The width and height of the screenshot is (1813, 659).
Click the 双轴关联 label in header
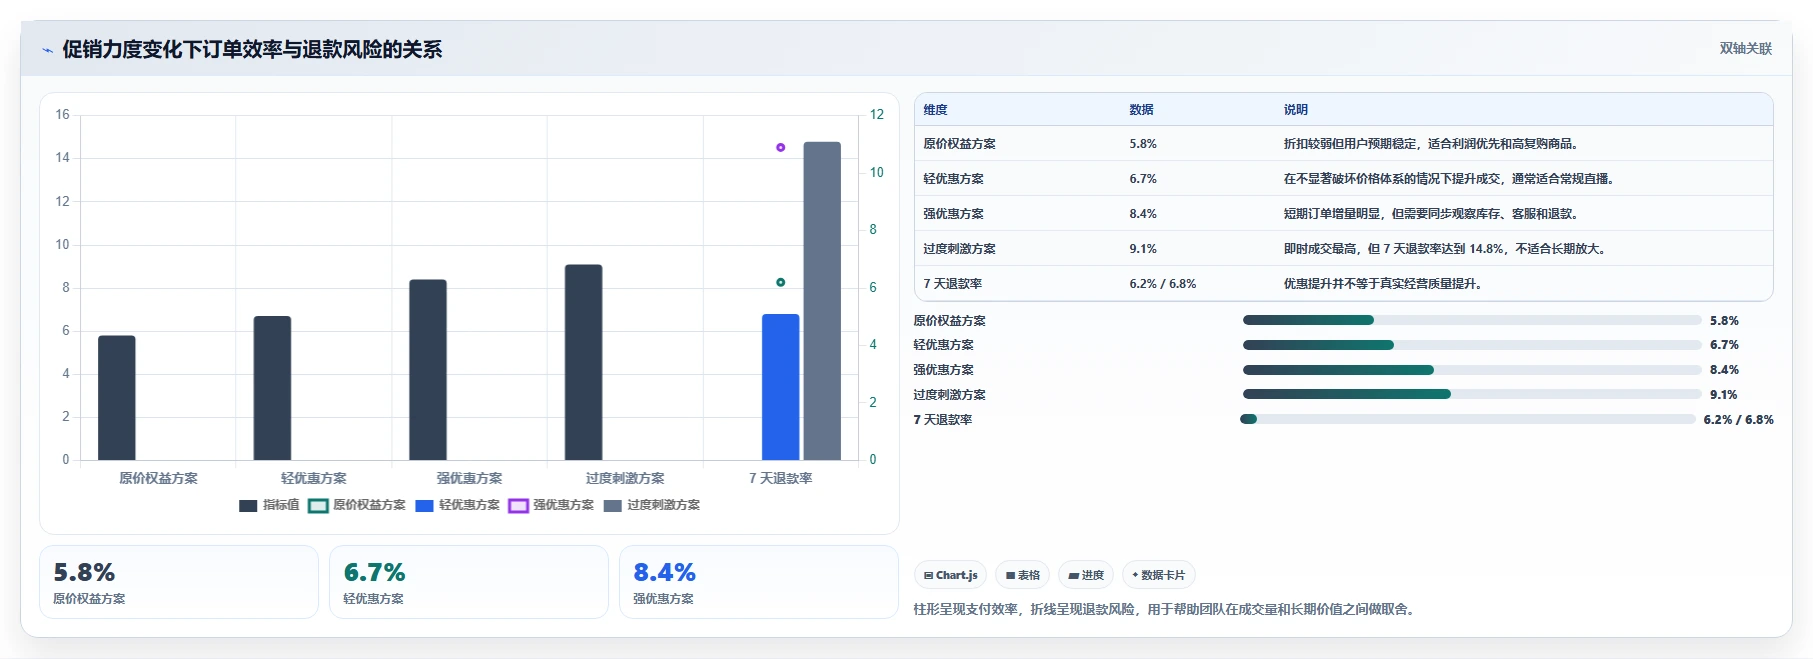pos(1745,48)
